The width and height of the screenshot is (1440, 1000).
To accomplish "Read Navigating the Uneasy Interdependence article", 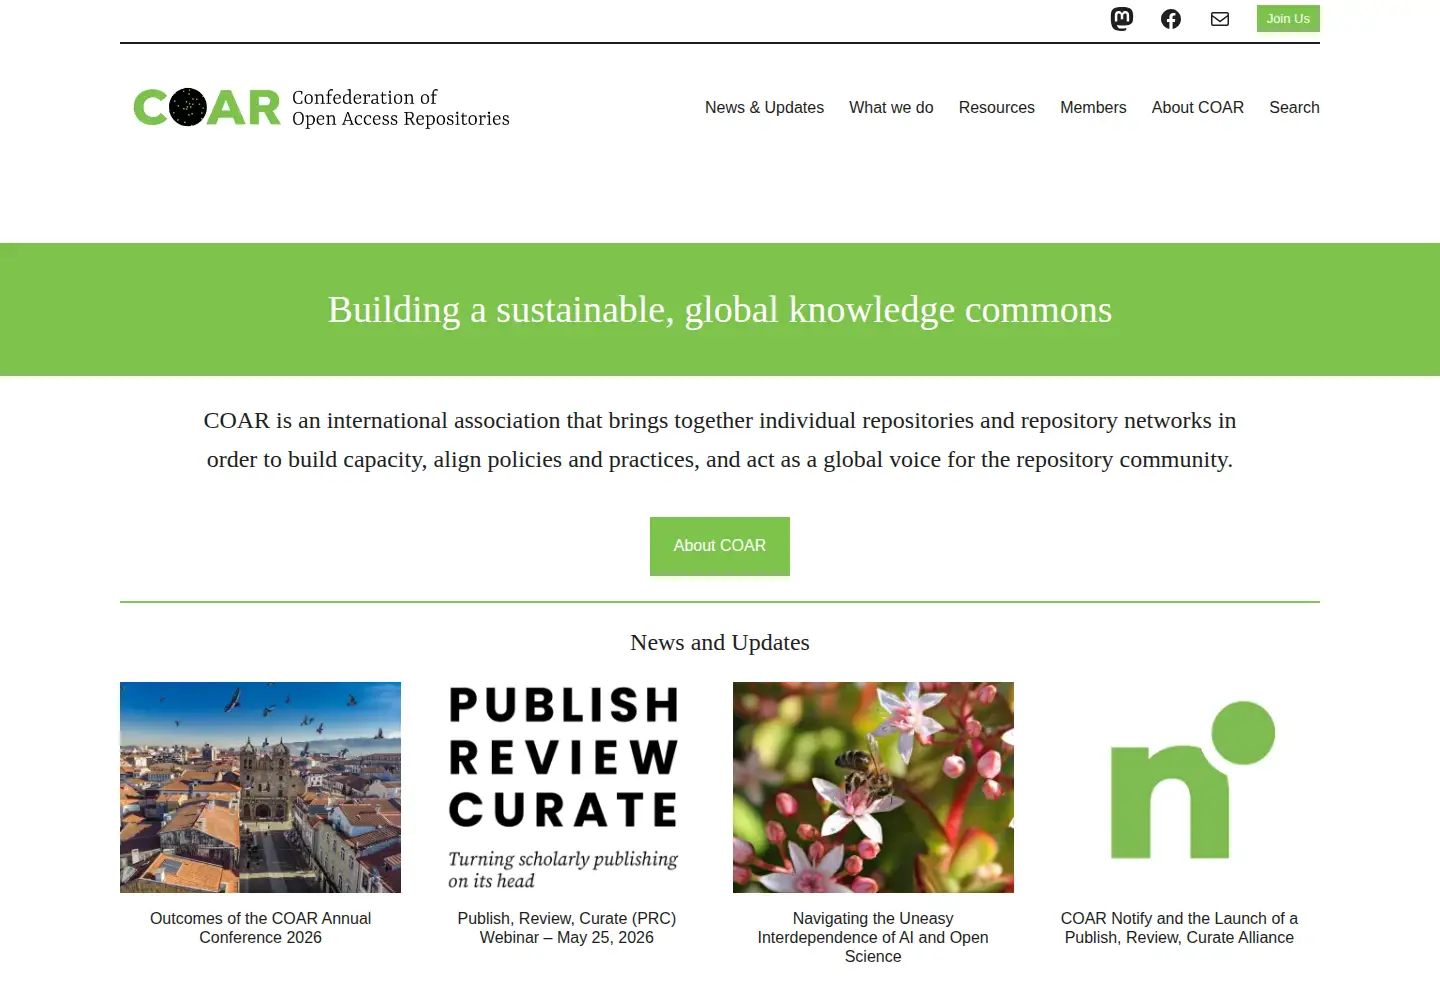I will (x=873, y=937).
